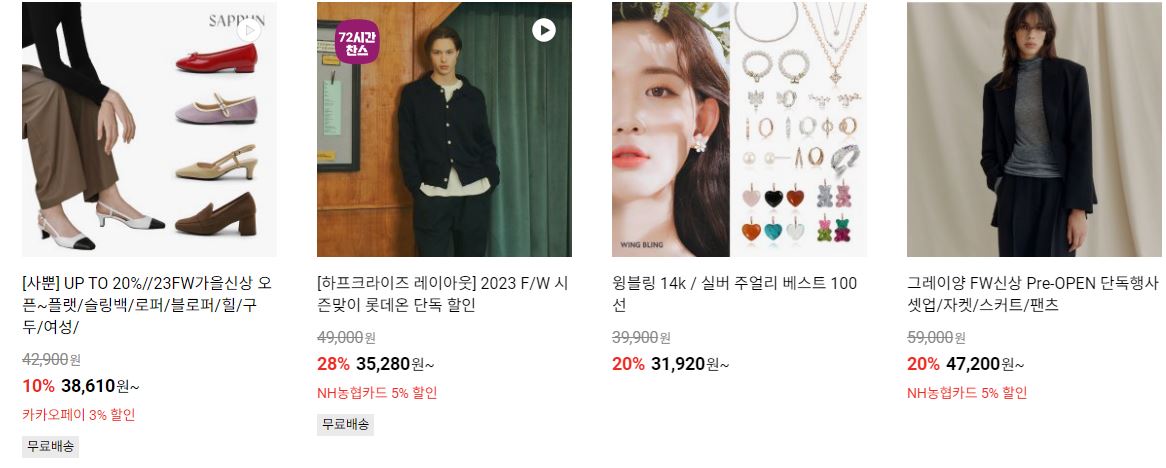Open the [하프크라이즈 레이아웃] 2023 F/W title
The image size is (1166, 468).
click(442, 294)
